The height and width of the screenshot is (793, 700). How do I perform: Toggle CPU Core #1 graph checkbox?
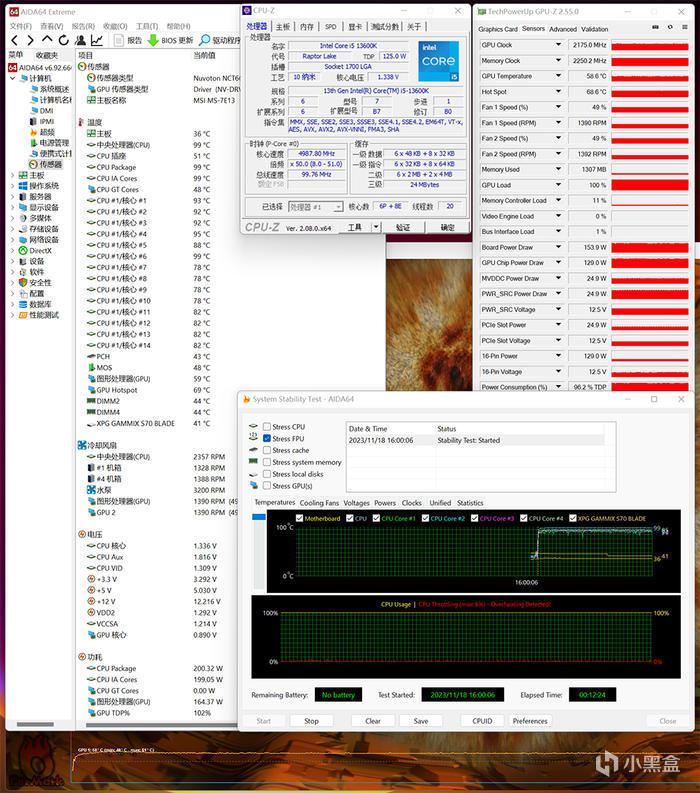tap(376, 518)
